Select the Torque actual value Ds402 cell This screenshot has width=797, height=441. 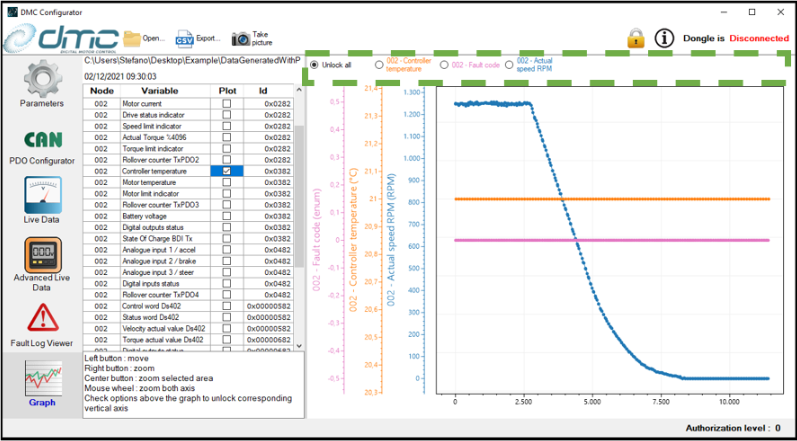tap(165, 339)
